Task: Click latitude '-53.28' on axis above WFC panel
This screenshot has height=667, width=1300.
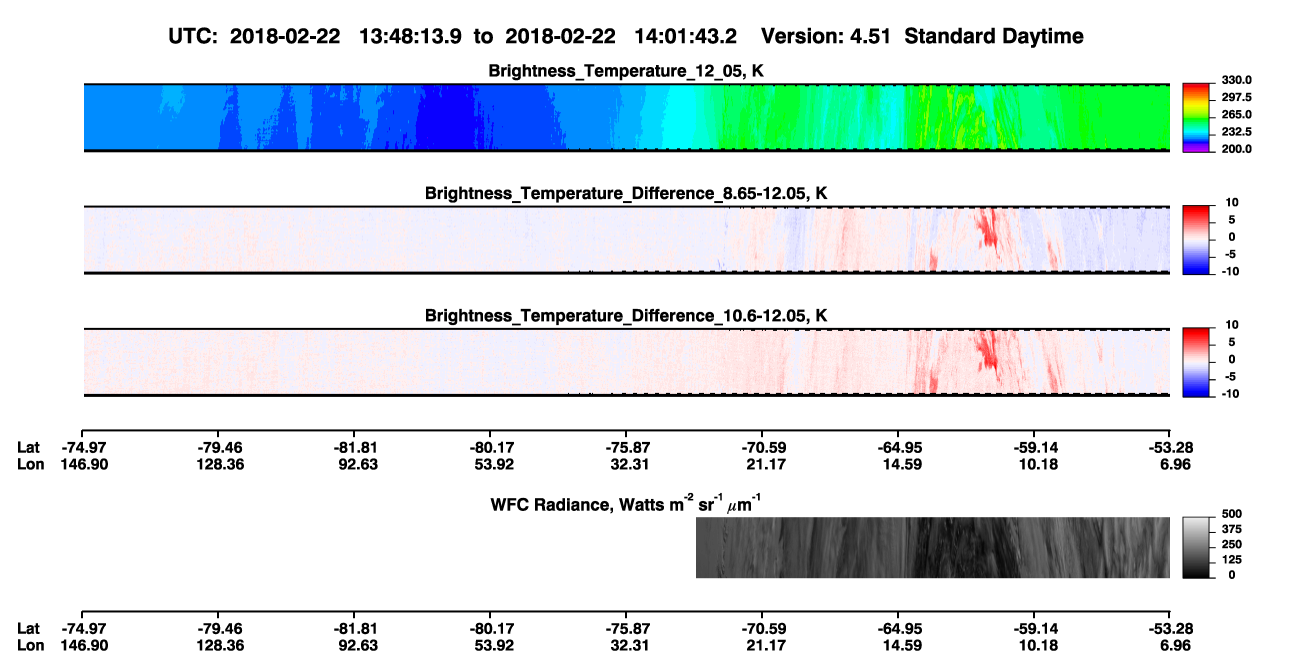Action: pyautogui.click(x=1169, y=447)
